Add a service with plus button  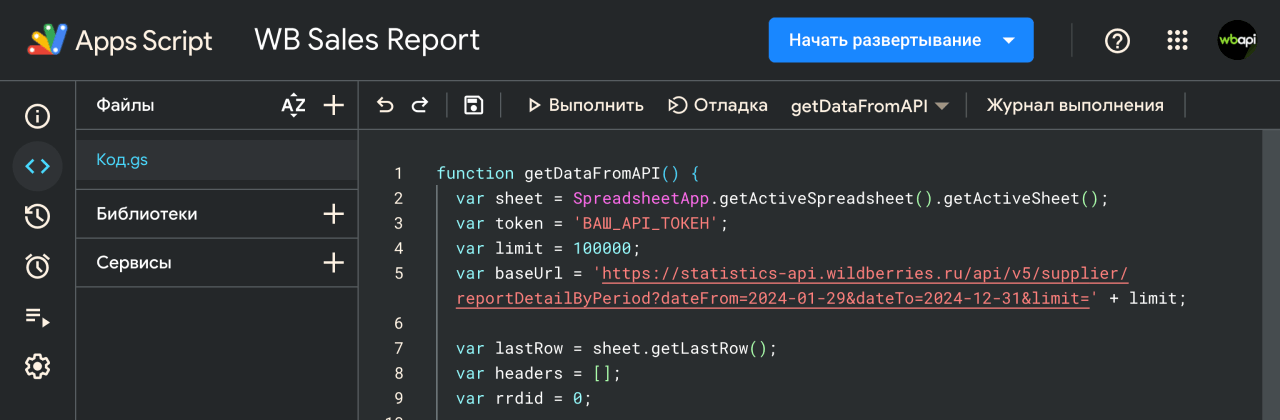[334, 263]
